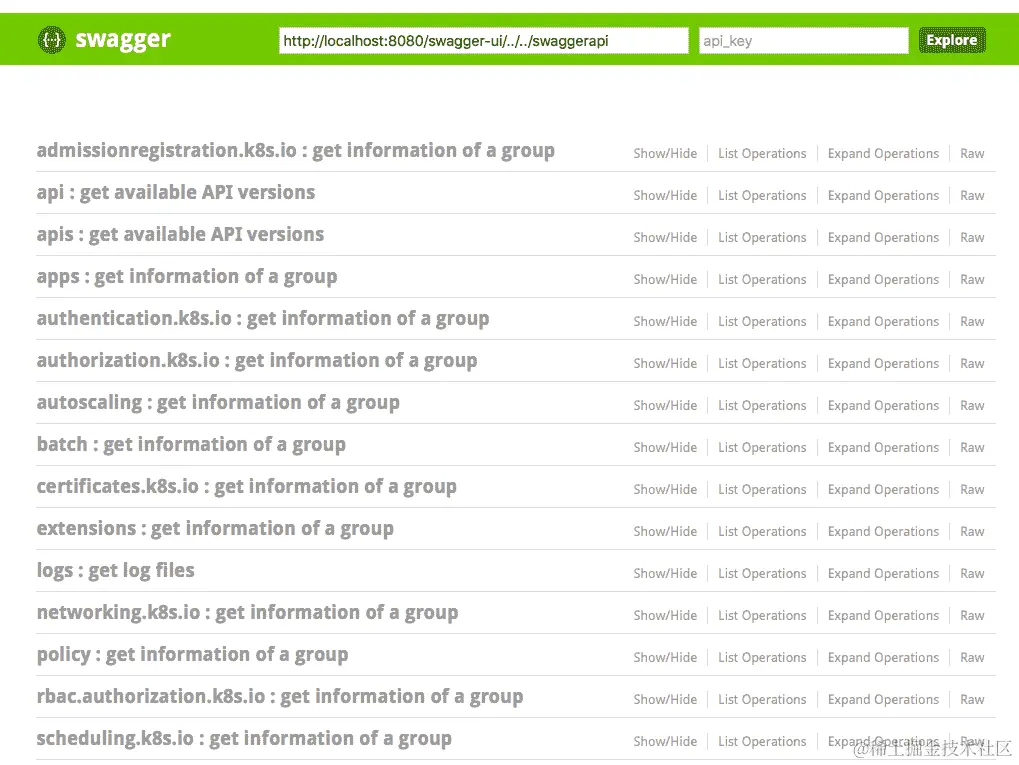Focus the swagger API URL field

point(484,40)
